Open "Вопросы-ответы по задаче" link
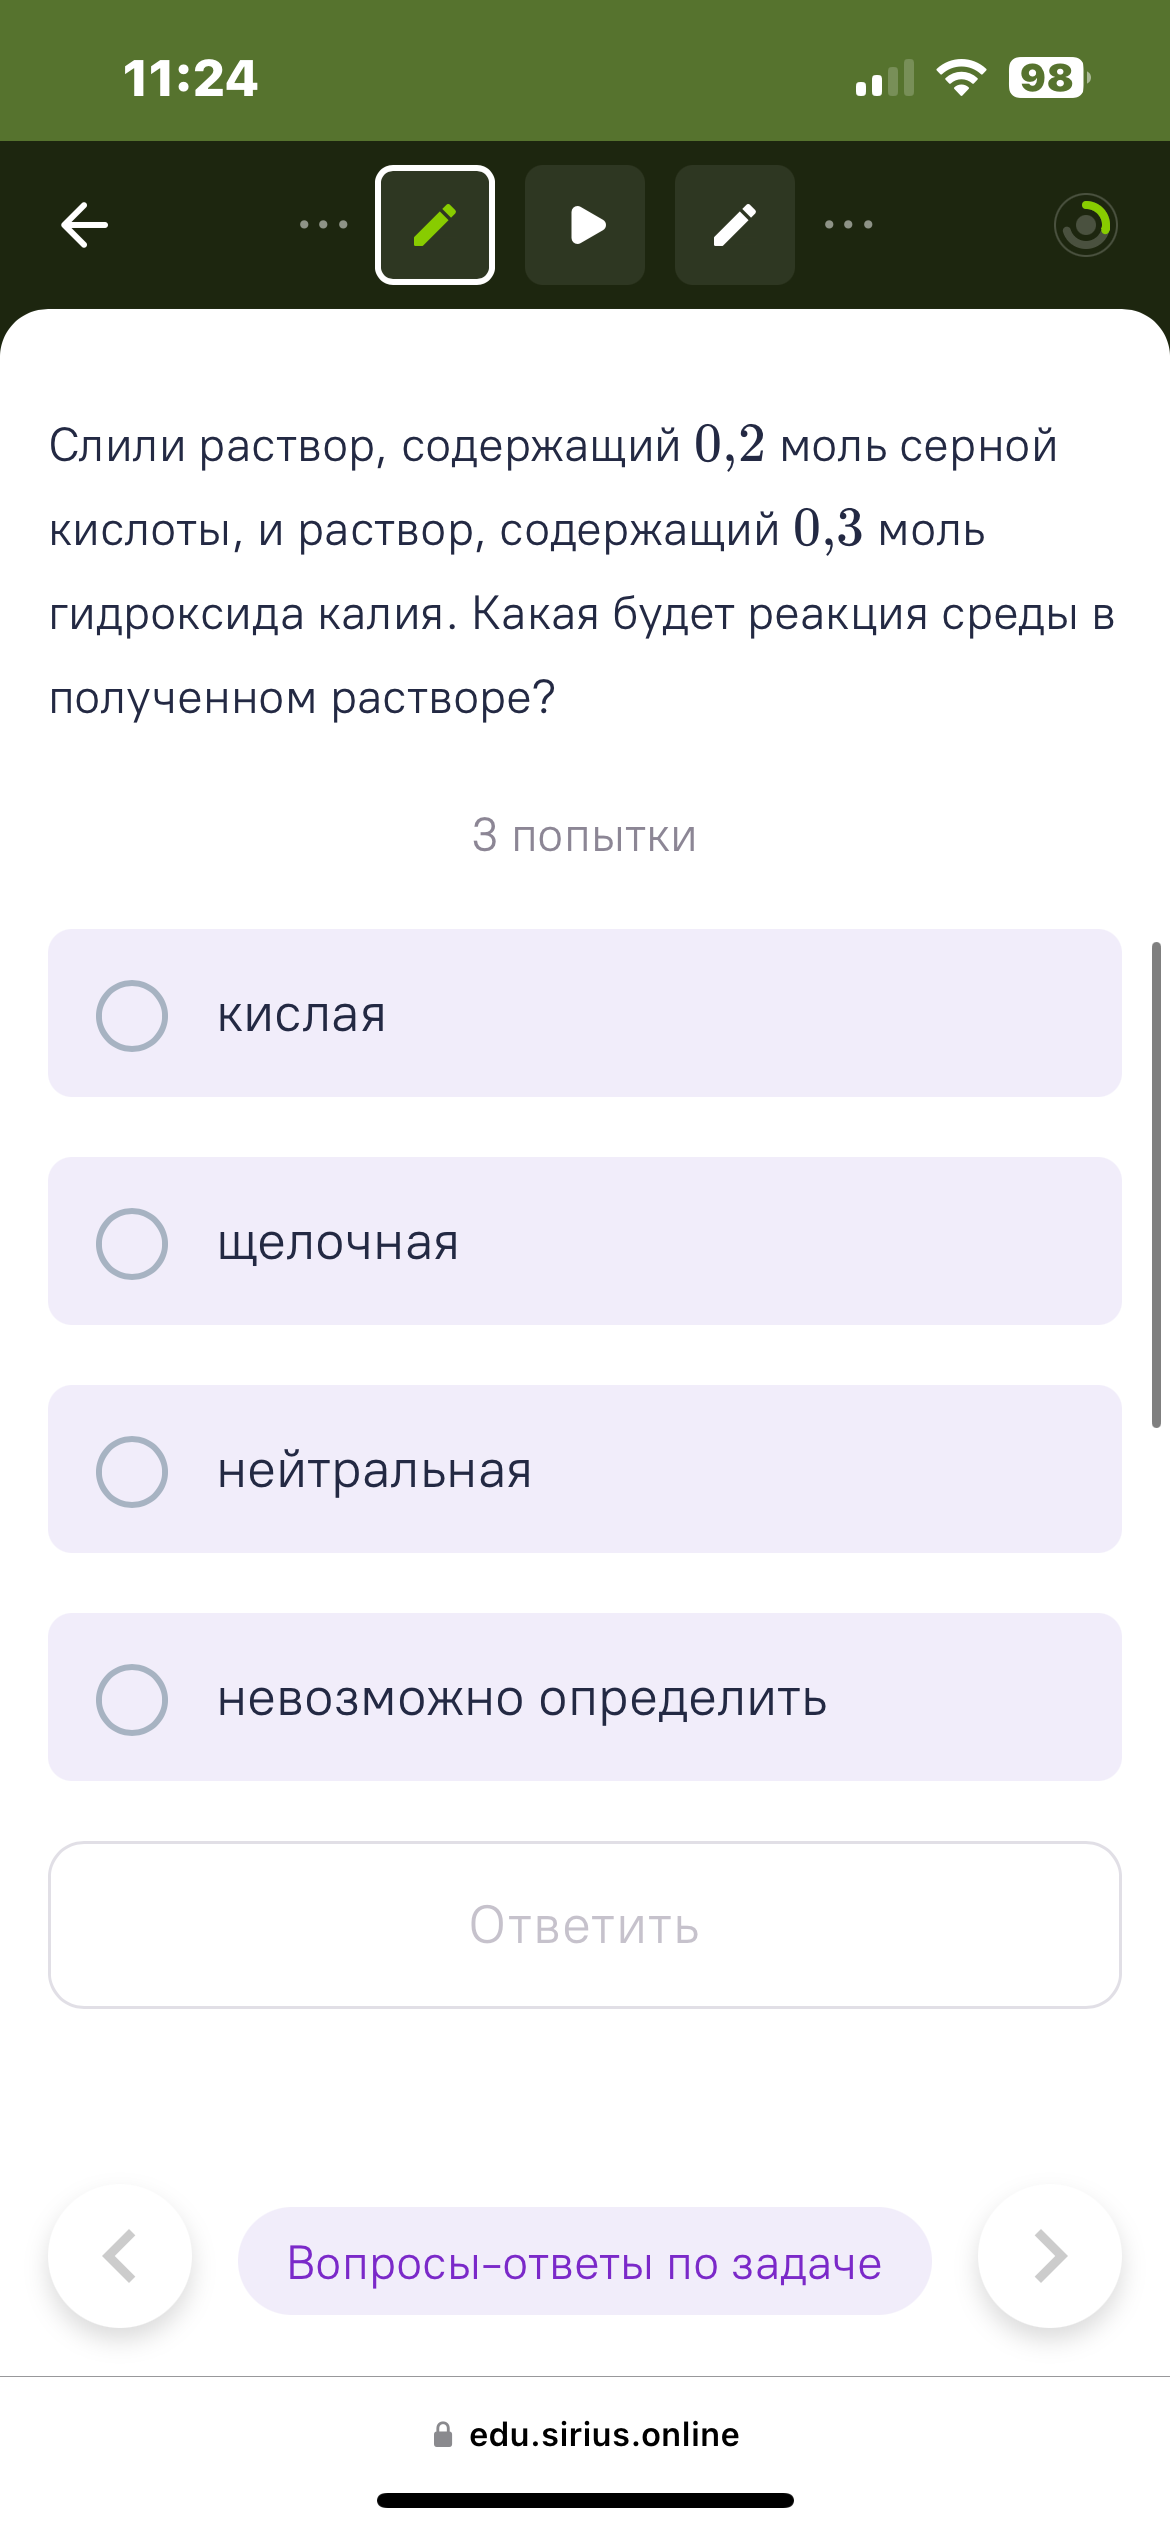This screenshot has height=2532, width=1170. pyautogui.click(x=585, y=2261)
